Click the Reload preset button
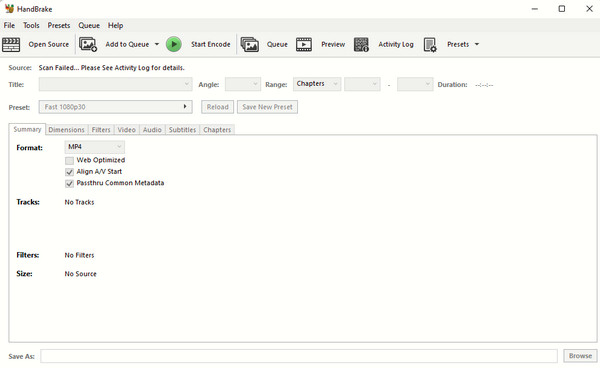Screen dimensions: 600x368 point(217,107)
